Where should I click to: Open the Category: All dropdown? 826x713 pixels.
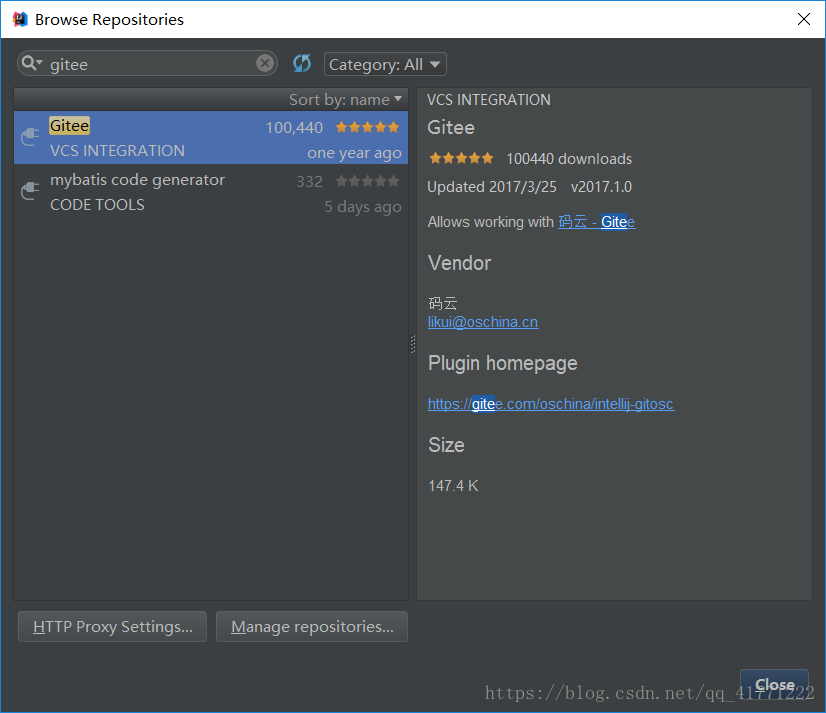click(x=385, y=64)
